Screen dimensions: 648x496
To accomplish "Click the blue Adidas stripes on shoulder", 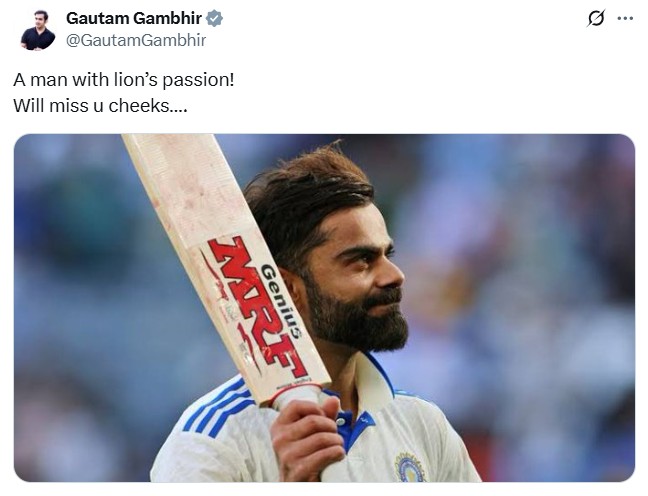I will pos(218,408).
